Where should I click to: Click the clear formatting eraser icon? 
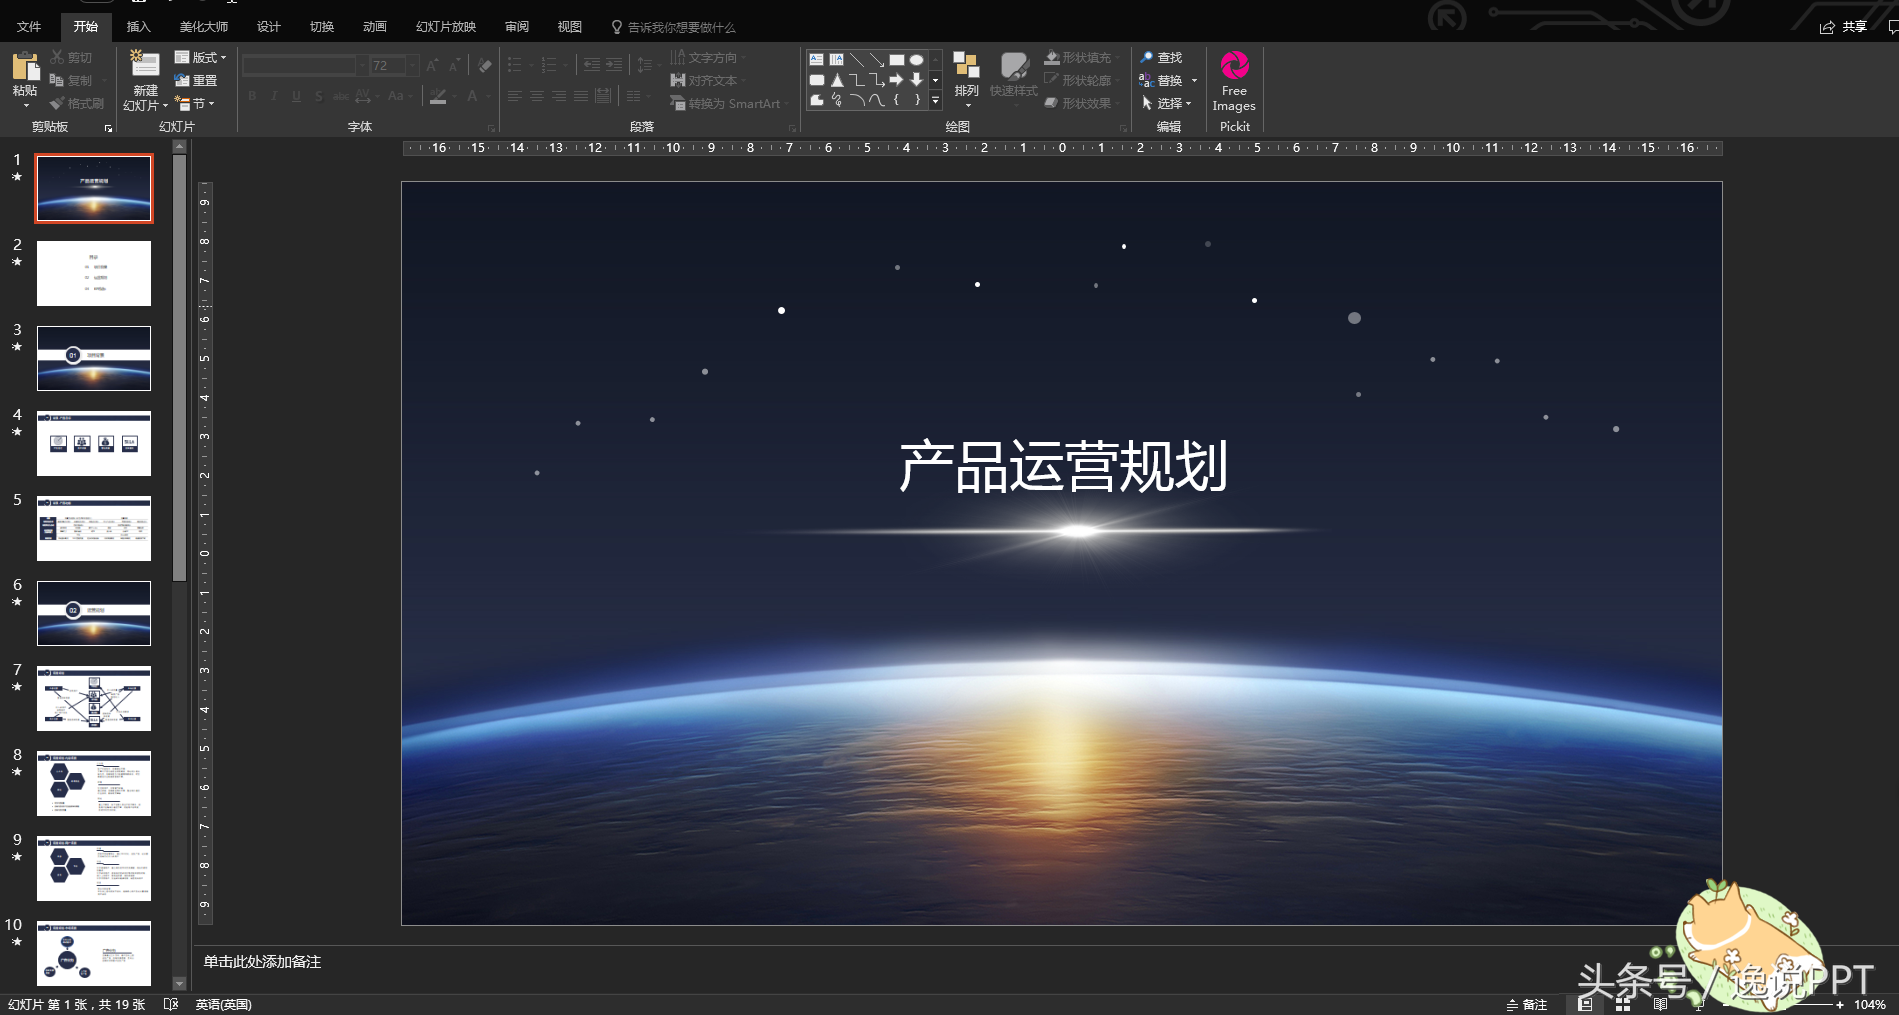coord(485,66)
